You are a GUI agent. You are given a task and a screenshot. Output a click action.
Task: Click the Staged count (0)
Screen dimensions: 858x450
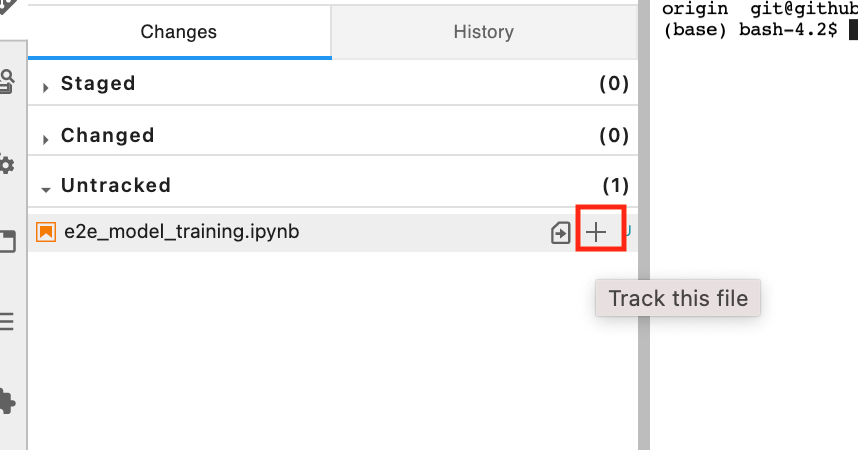coord(613,84)
